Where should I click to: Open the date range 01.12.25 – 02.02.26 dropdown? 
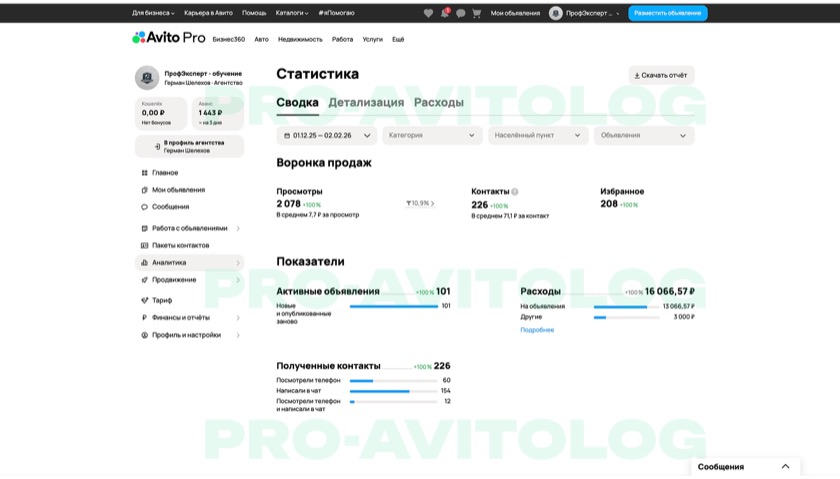click(x=327, y=136)
